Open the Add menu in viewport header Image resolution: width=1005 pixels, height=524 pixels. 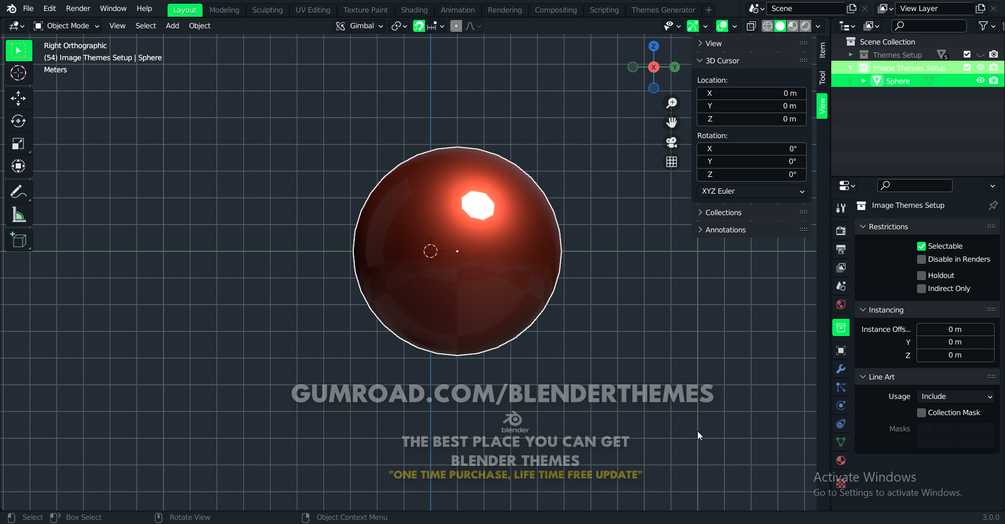point(172,26)
